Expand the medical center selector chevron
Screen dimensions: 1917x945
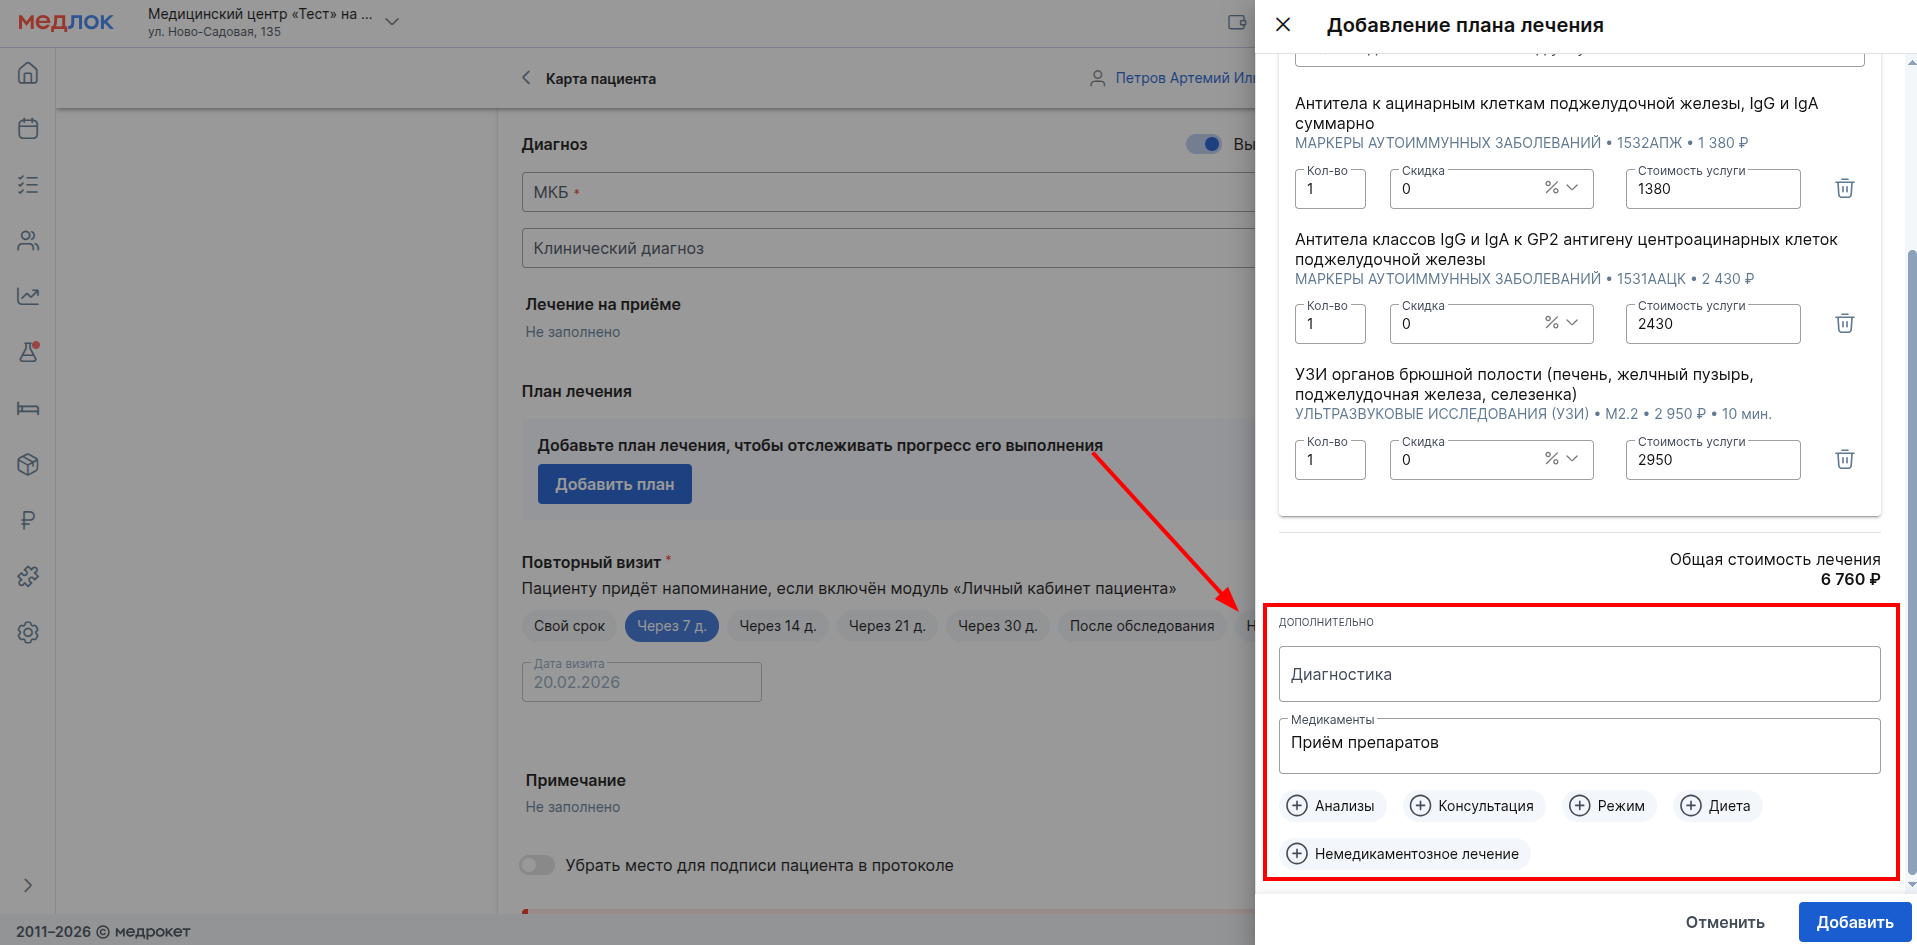(392, 22)
